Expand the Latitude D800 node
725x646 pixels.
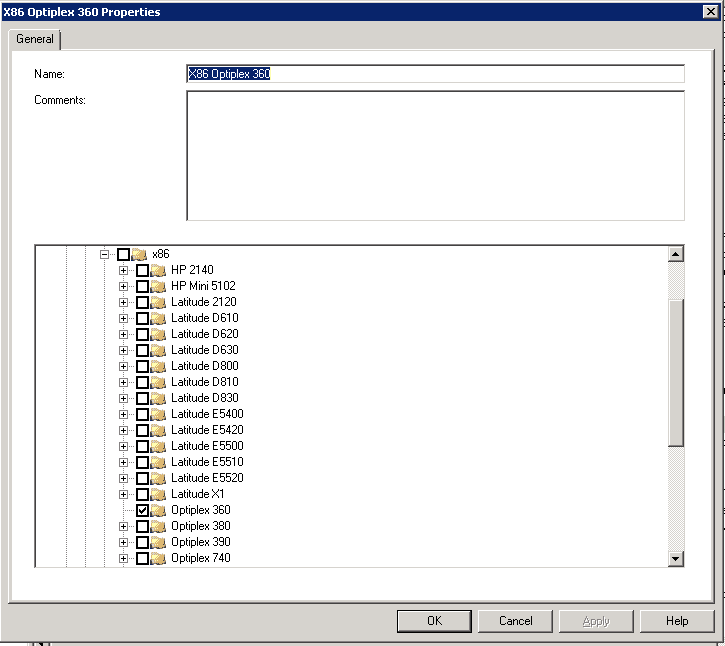(123, 366)
